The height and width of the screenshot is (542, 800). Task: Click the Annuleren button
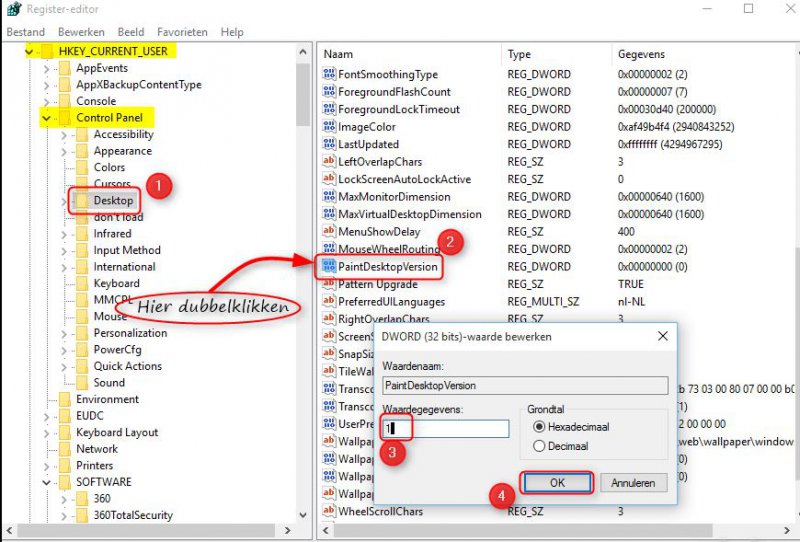[x=633, y=483]
